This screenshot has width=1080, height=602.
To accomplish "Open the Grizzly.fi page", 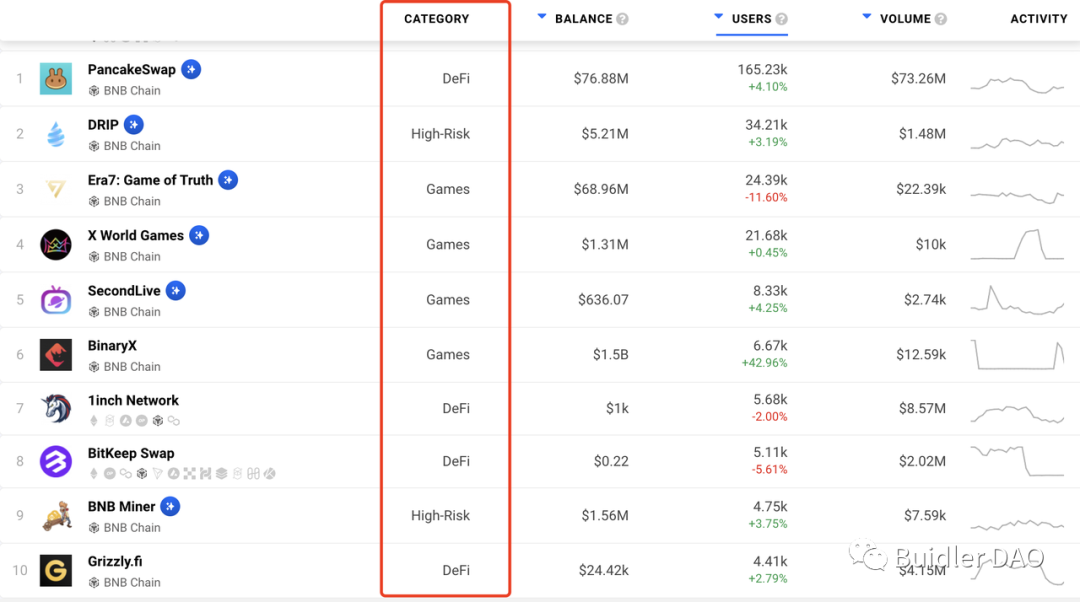I will 115,561.
